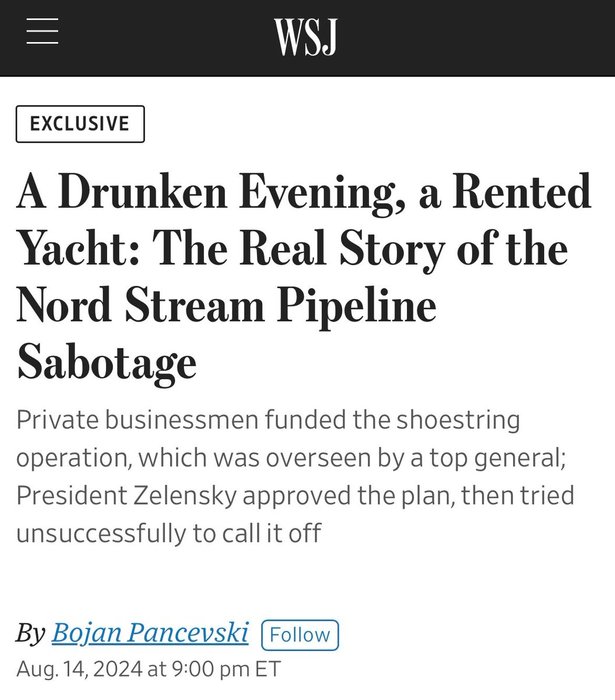Image resolution: width=615 pixels, height=700 pixels.
Task: Click the 'By' byline prefix
Action: [x=30, y=634]
